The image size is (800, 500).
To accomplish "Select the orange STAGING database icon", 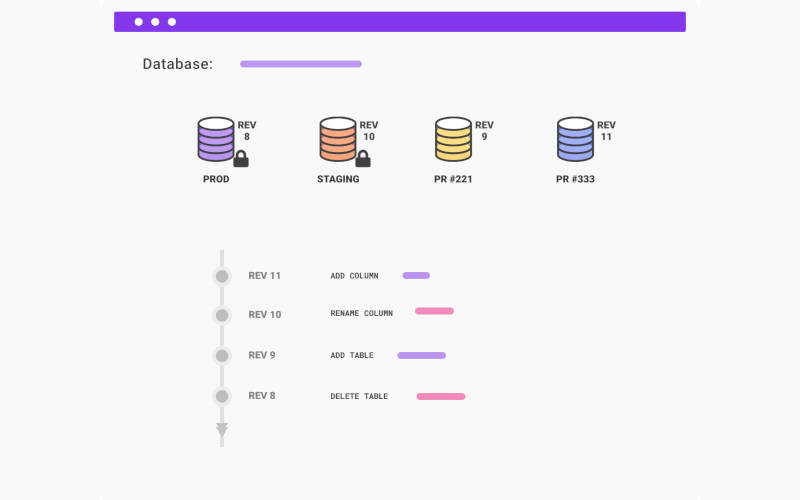I will tap(338, 139).
